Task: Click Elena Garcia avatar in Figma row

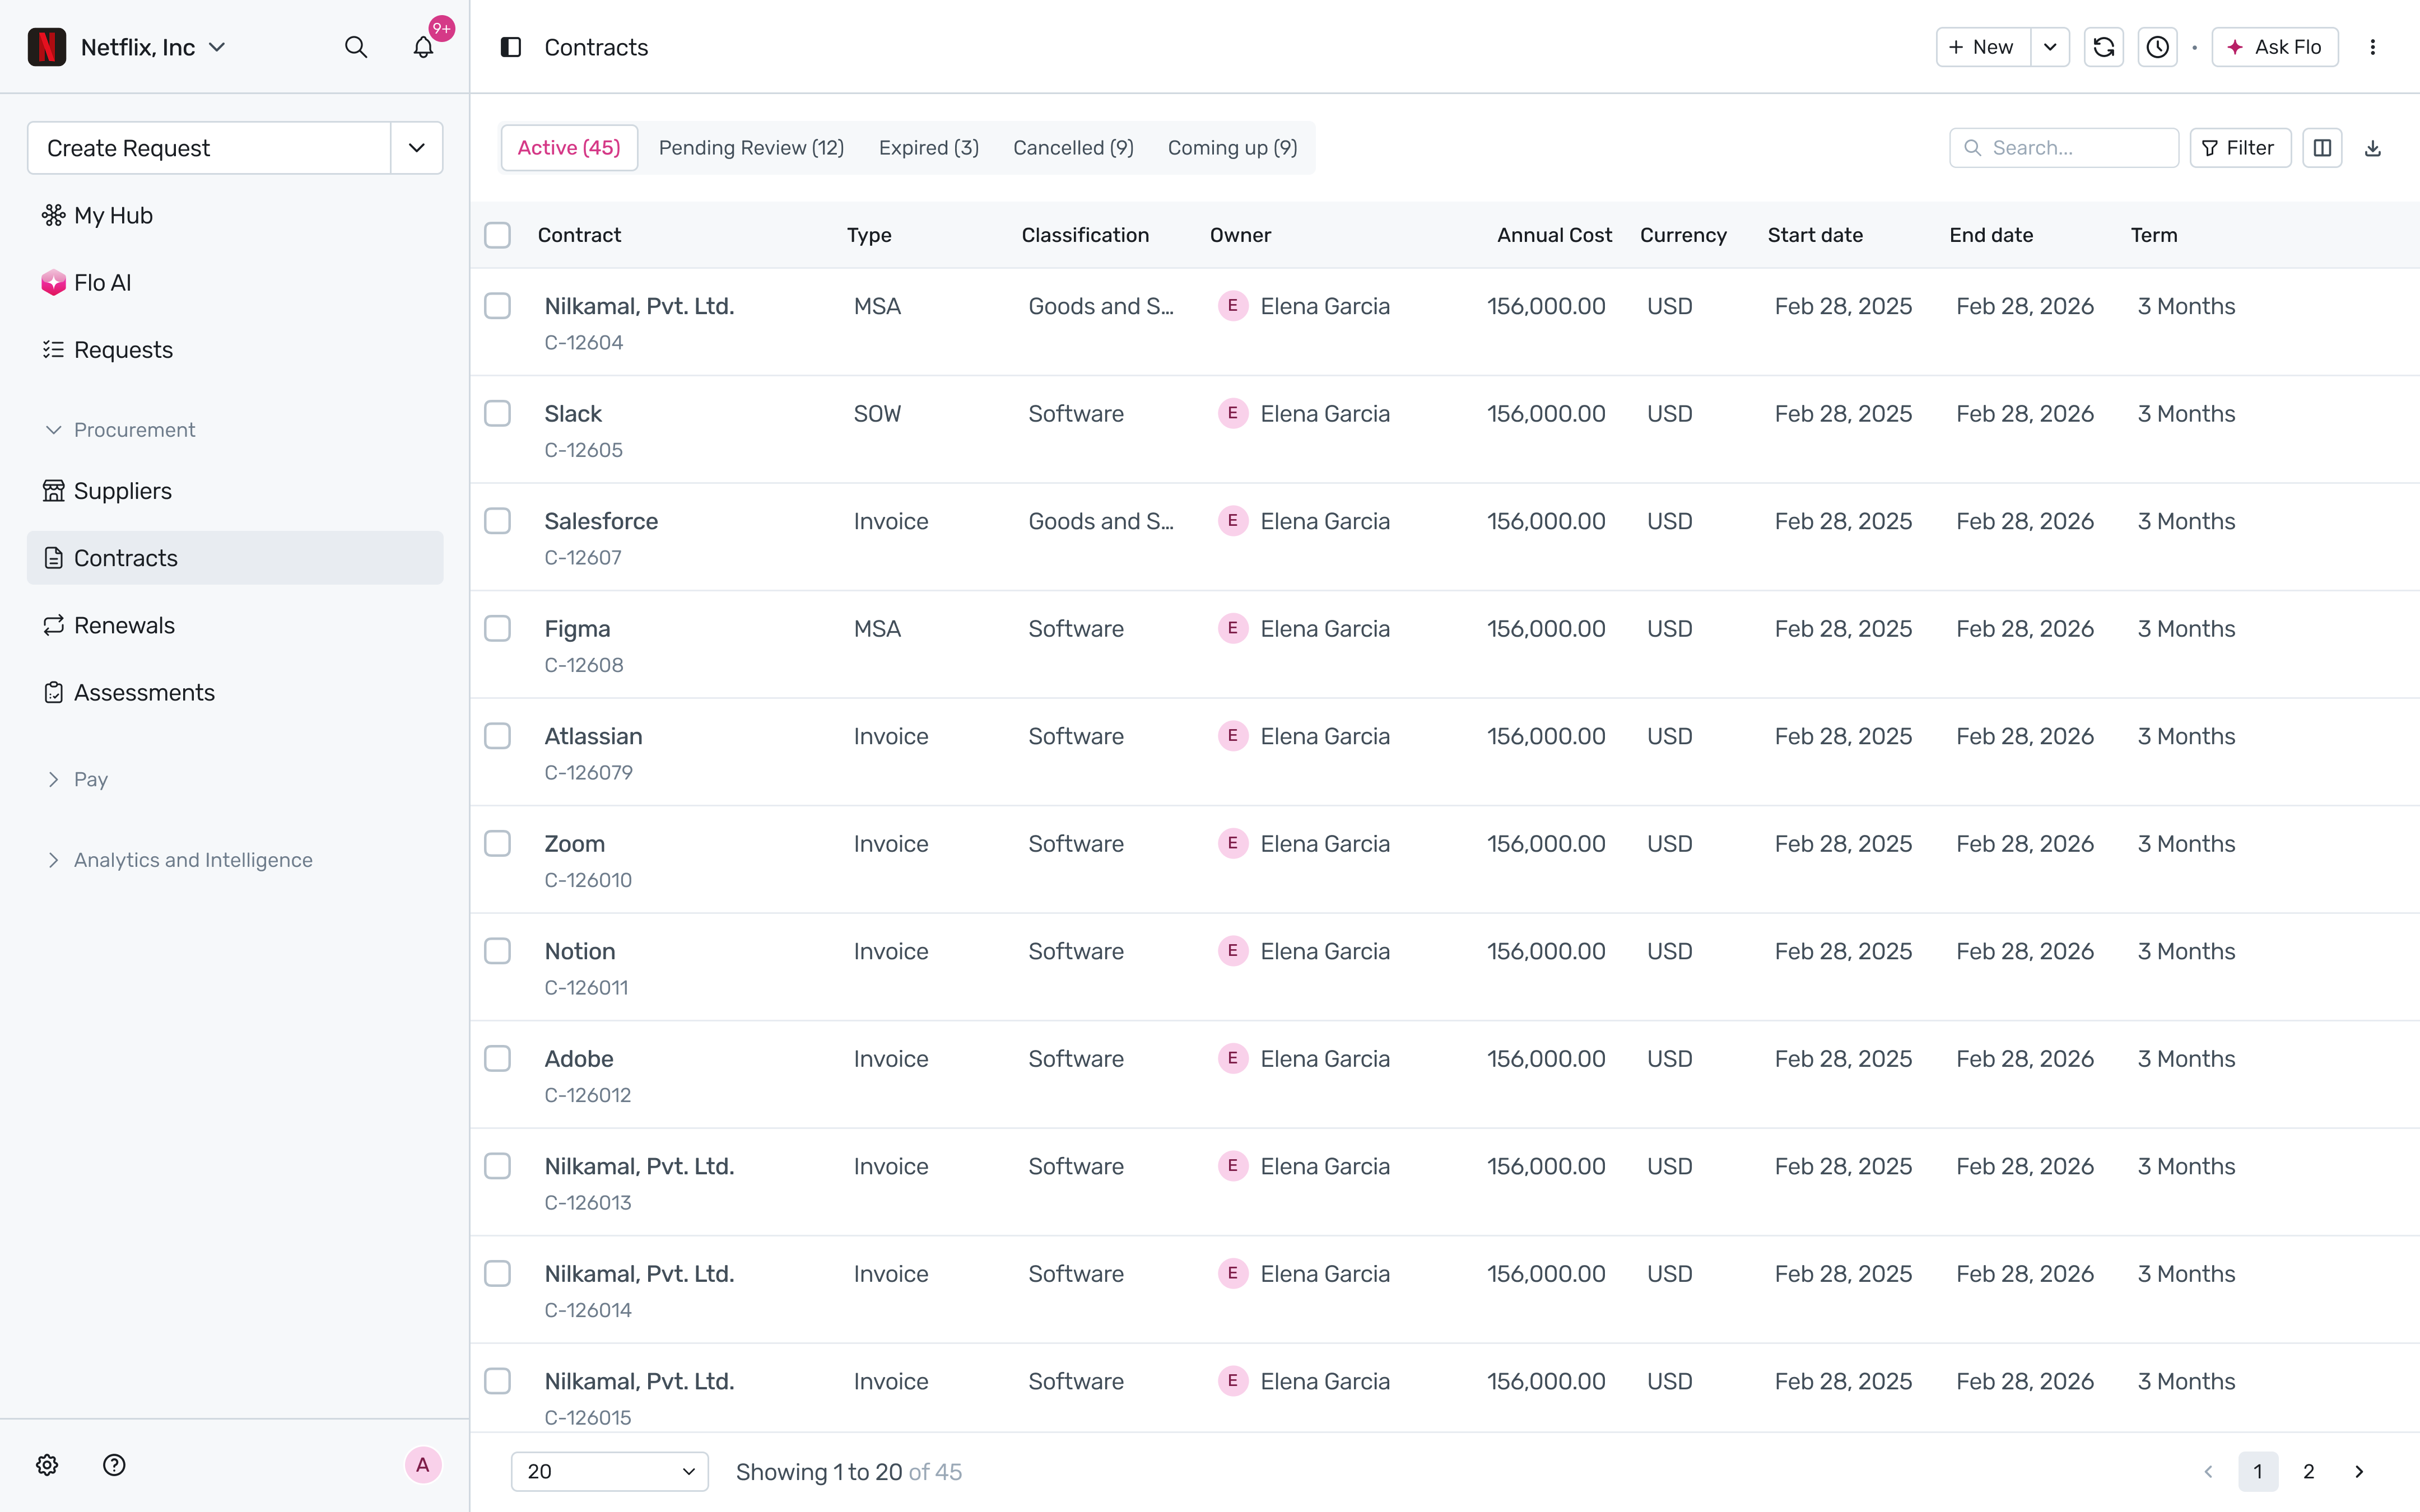Action: click(x=1233, y=628)
